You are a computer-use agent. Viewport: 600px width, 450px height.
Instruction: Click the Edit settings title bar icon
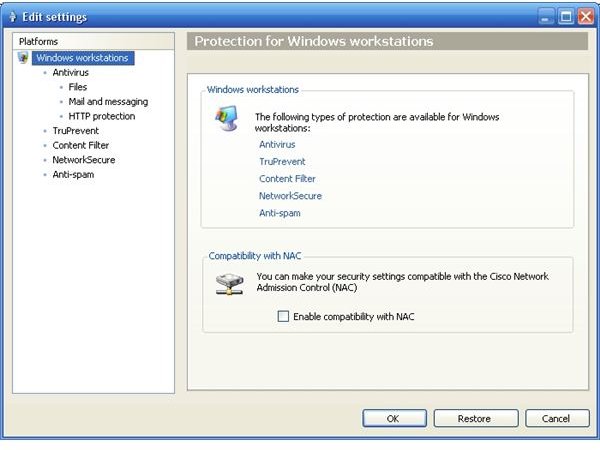pos(12,17)
